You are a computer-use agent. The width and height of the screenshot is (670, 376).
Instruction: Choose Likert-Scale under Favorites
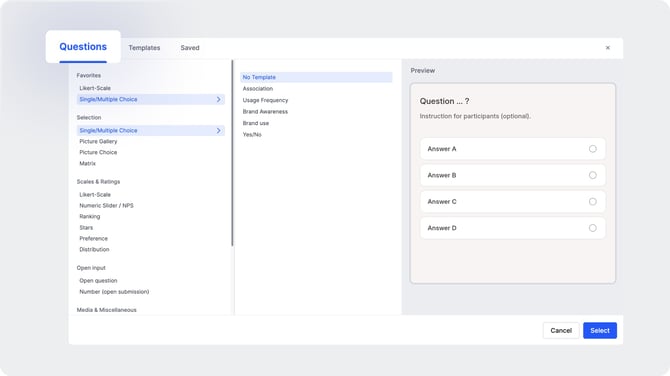coord(95,88)
